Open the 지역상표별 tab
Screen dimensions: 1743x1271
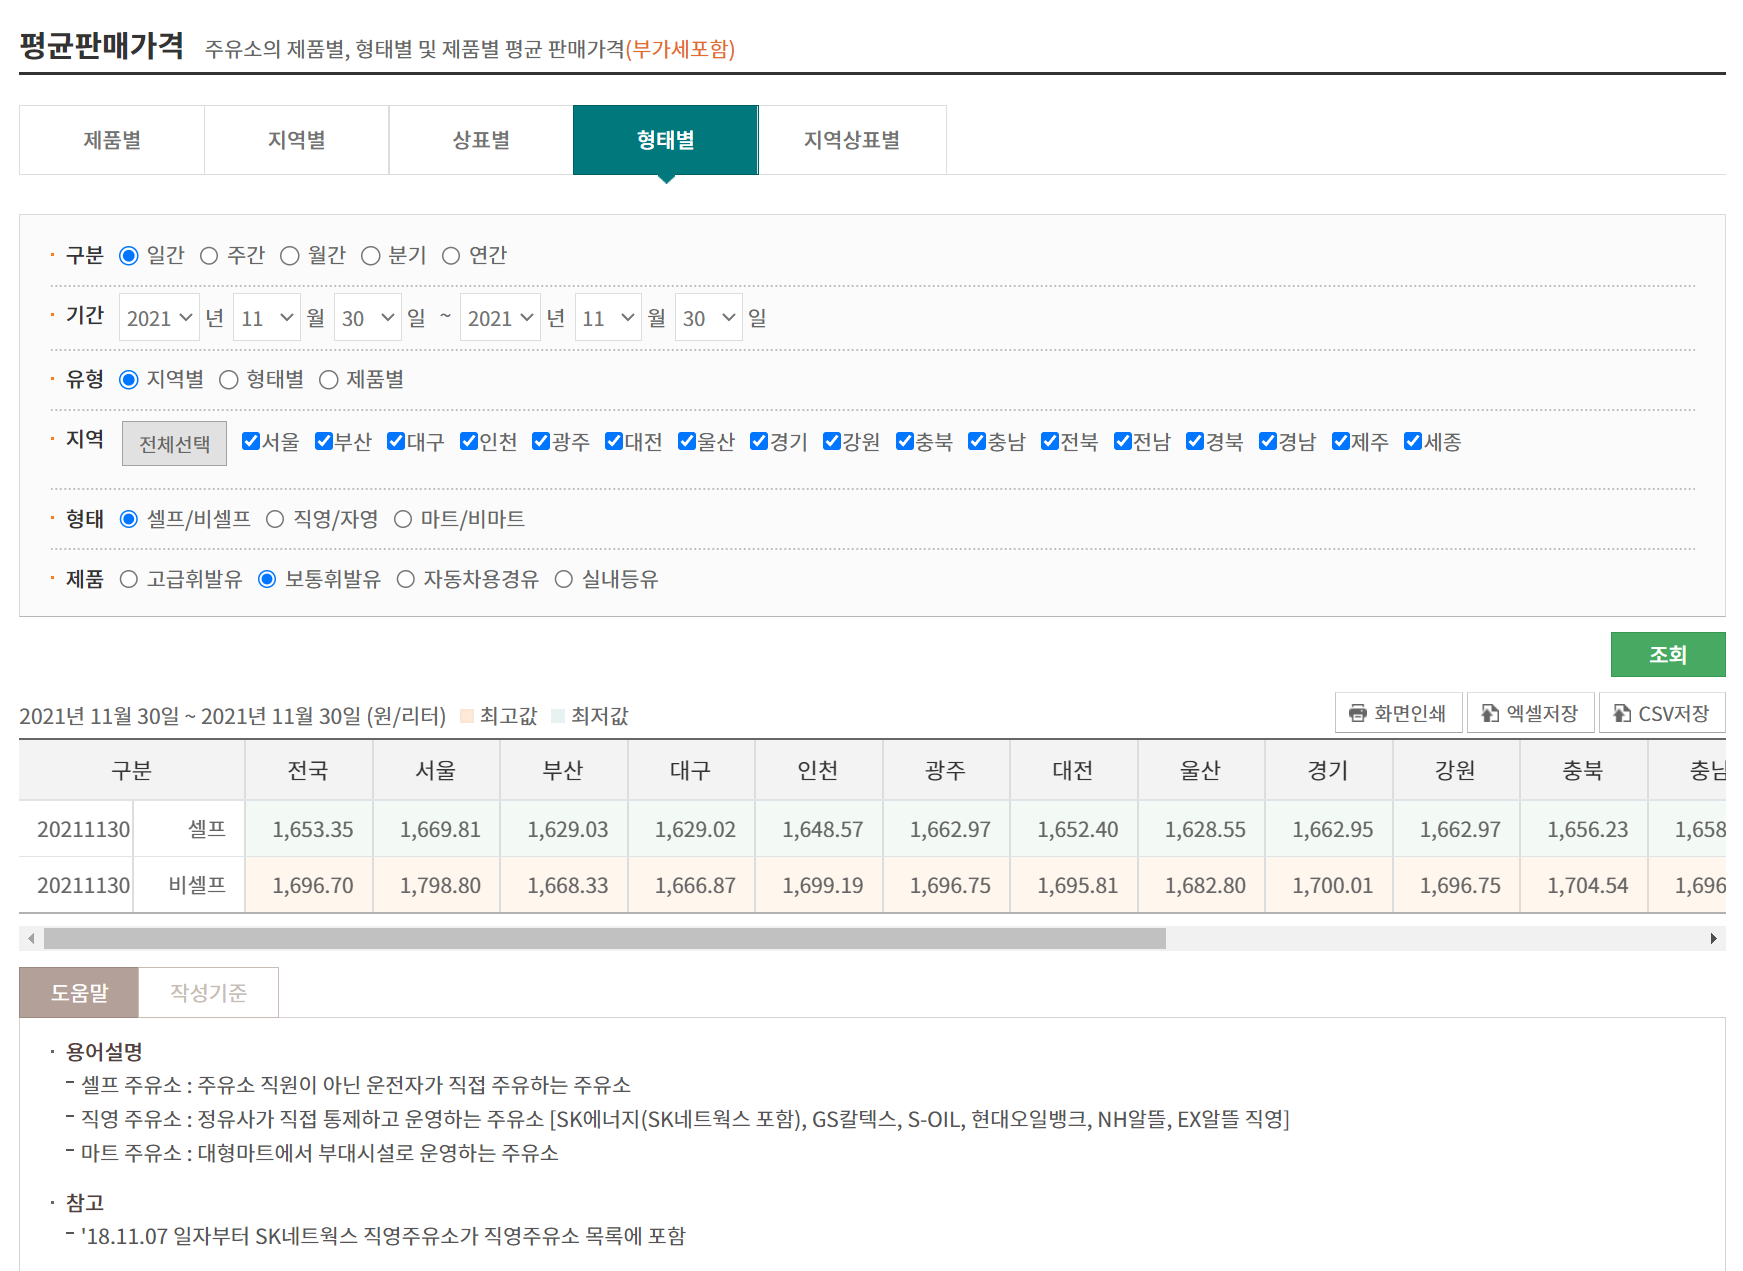[x=851, y=140]
